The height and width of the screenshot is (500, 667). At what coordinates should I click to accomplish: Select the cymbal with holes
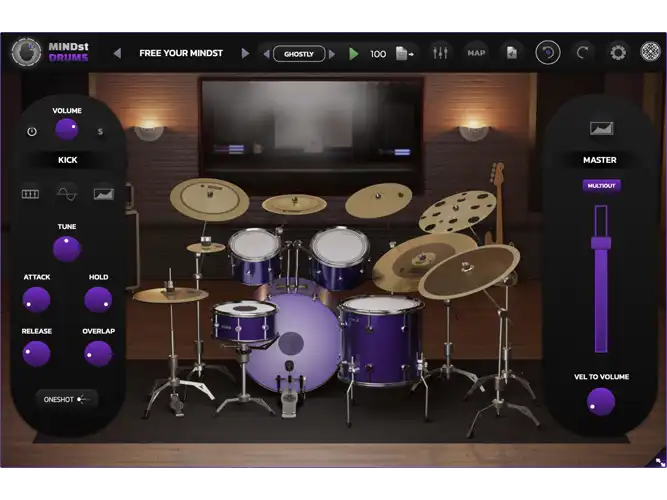[457, 211]
